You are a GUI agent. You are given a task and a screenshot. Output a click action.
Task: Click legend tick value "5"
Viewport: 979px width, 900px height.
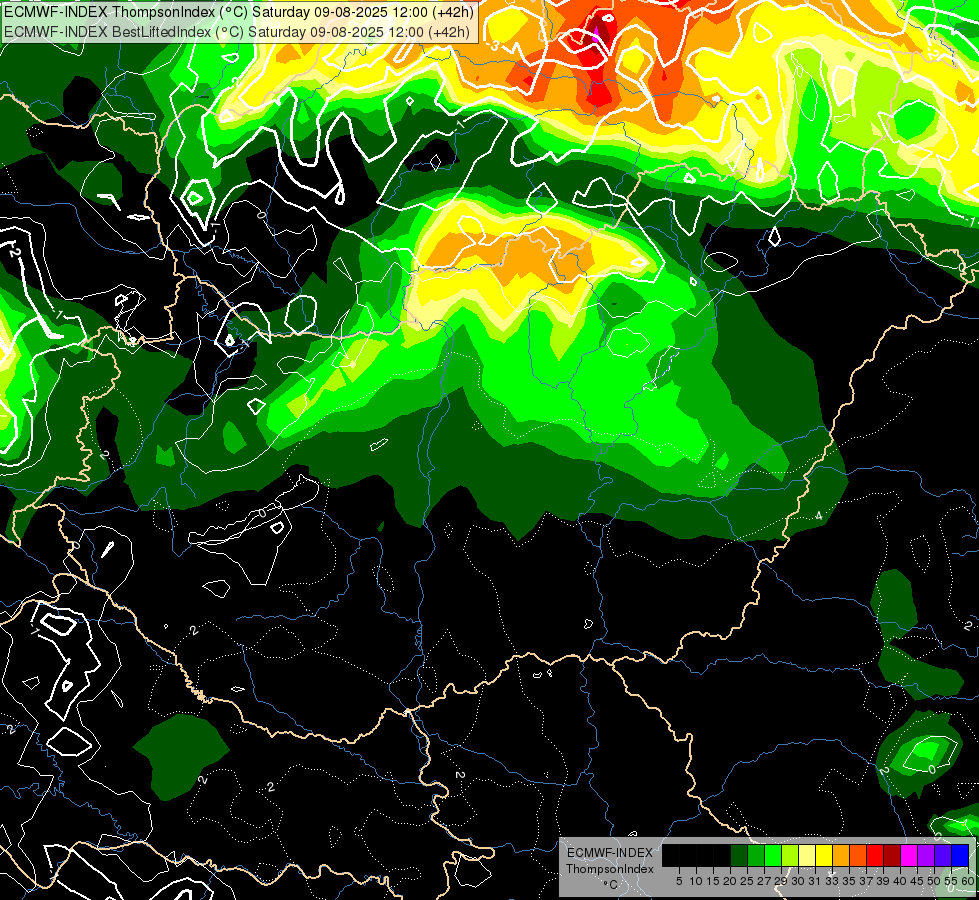[x=679, y=881]
